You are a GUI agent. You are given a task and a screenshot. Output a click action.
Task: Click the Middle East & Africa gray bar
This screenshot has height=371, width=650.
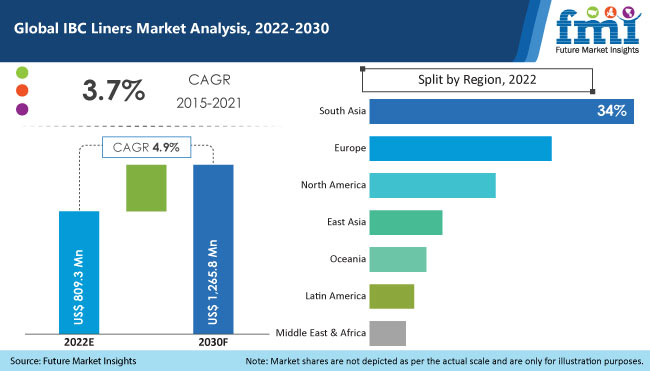(388, 333)
